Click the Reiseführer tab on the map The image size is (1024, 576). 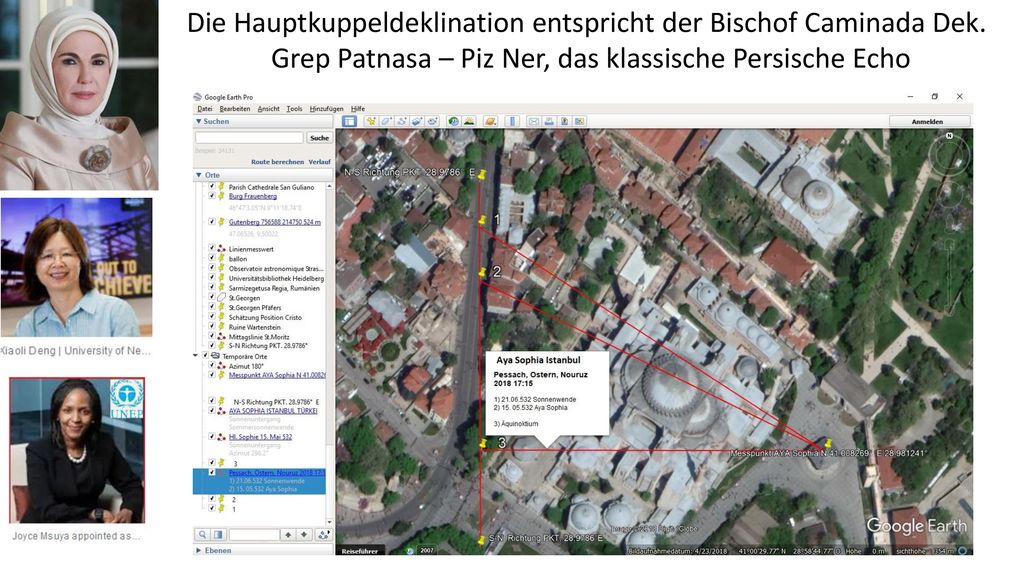(x=360, y=551)
